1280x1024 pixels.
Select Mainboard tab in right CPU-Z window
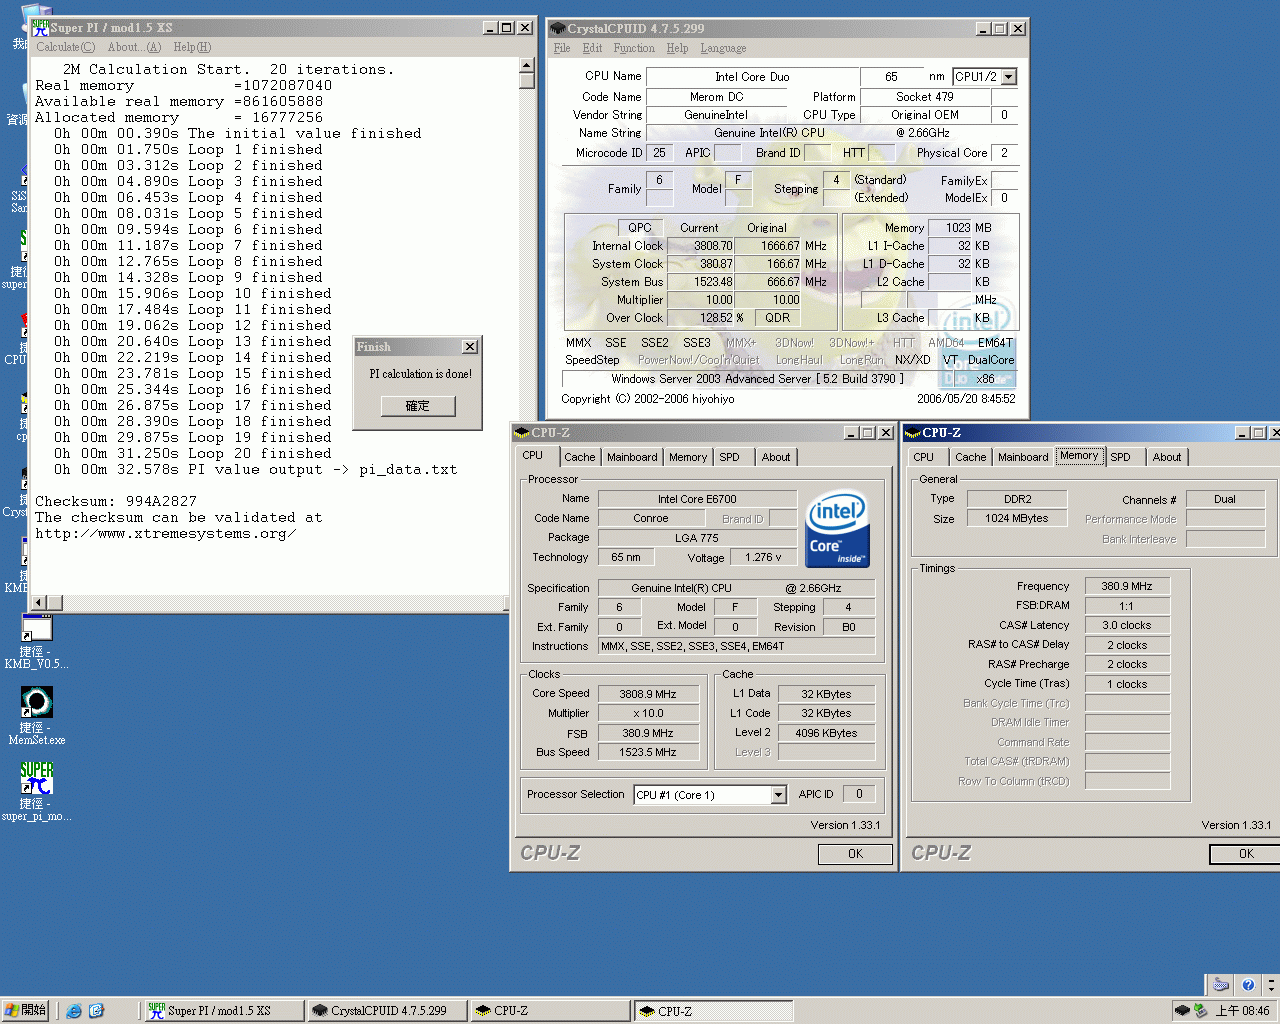(x=1023, y=457)
